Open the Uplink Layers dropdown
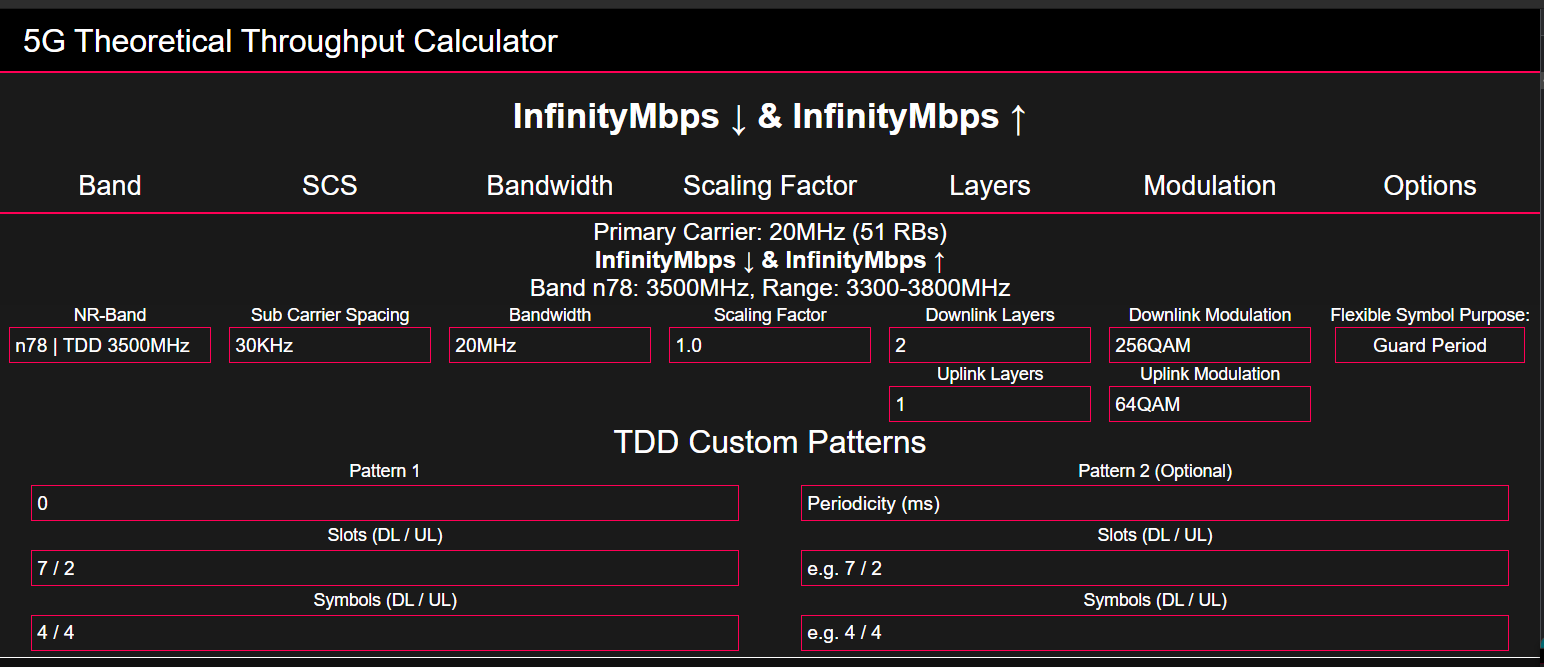The width and height of the screenshot is (1544, 667). 989,403
